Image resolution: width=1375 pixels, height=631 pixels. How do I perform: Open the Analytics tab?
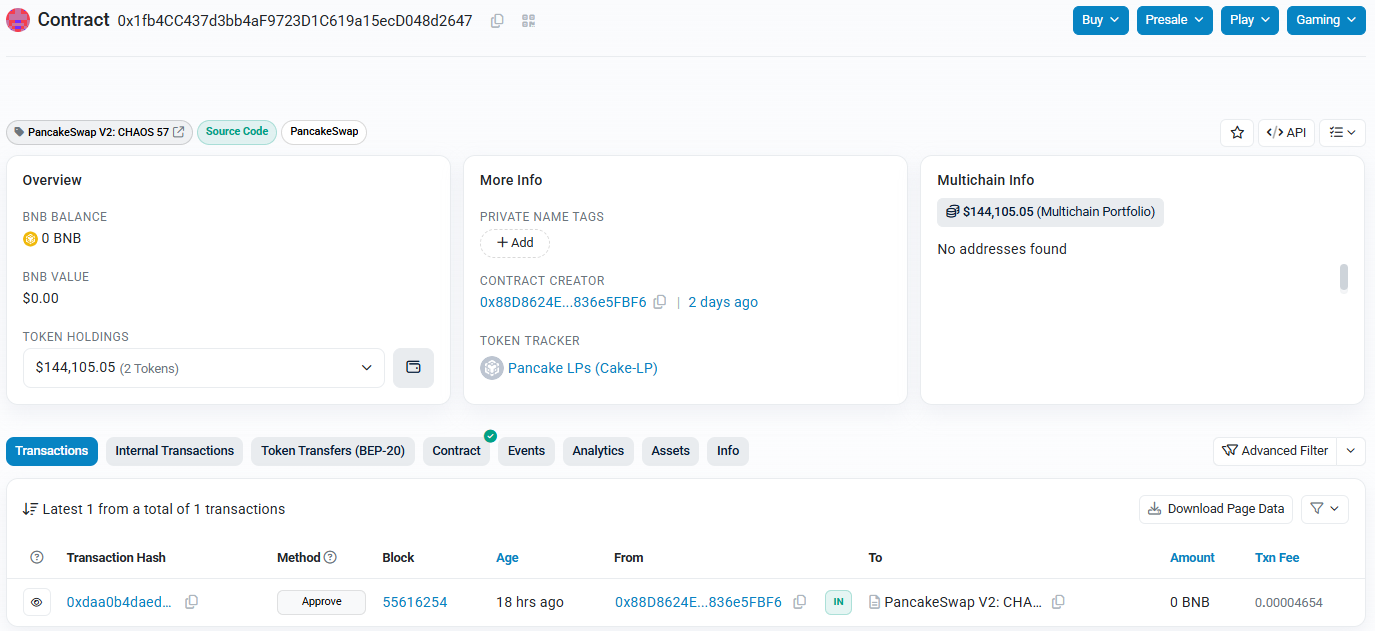598,451
